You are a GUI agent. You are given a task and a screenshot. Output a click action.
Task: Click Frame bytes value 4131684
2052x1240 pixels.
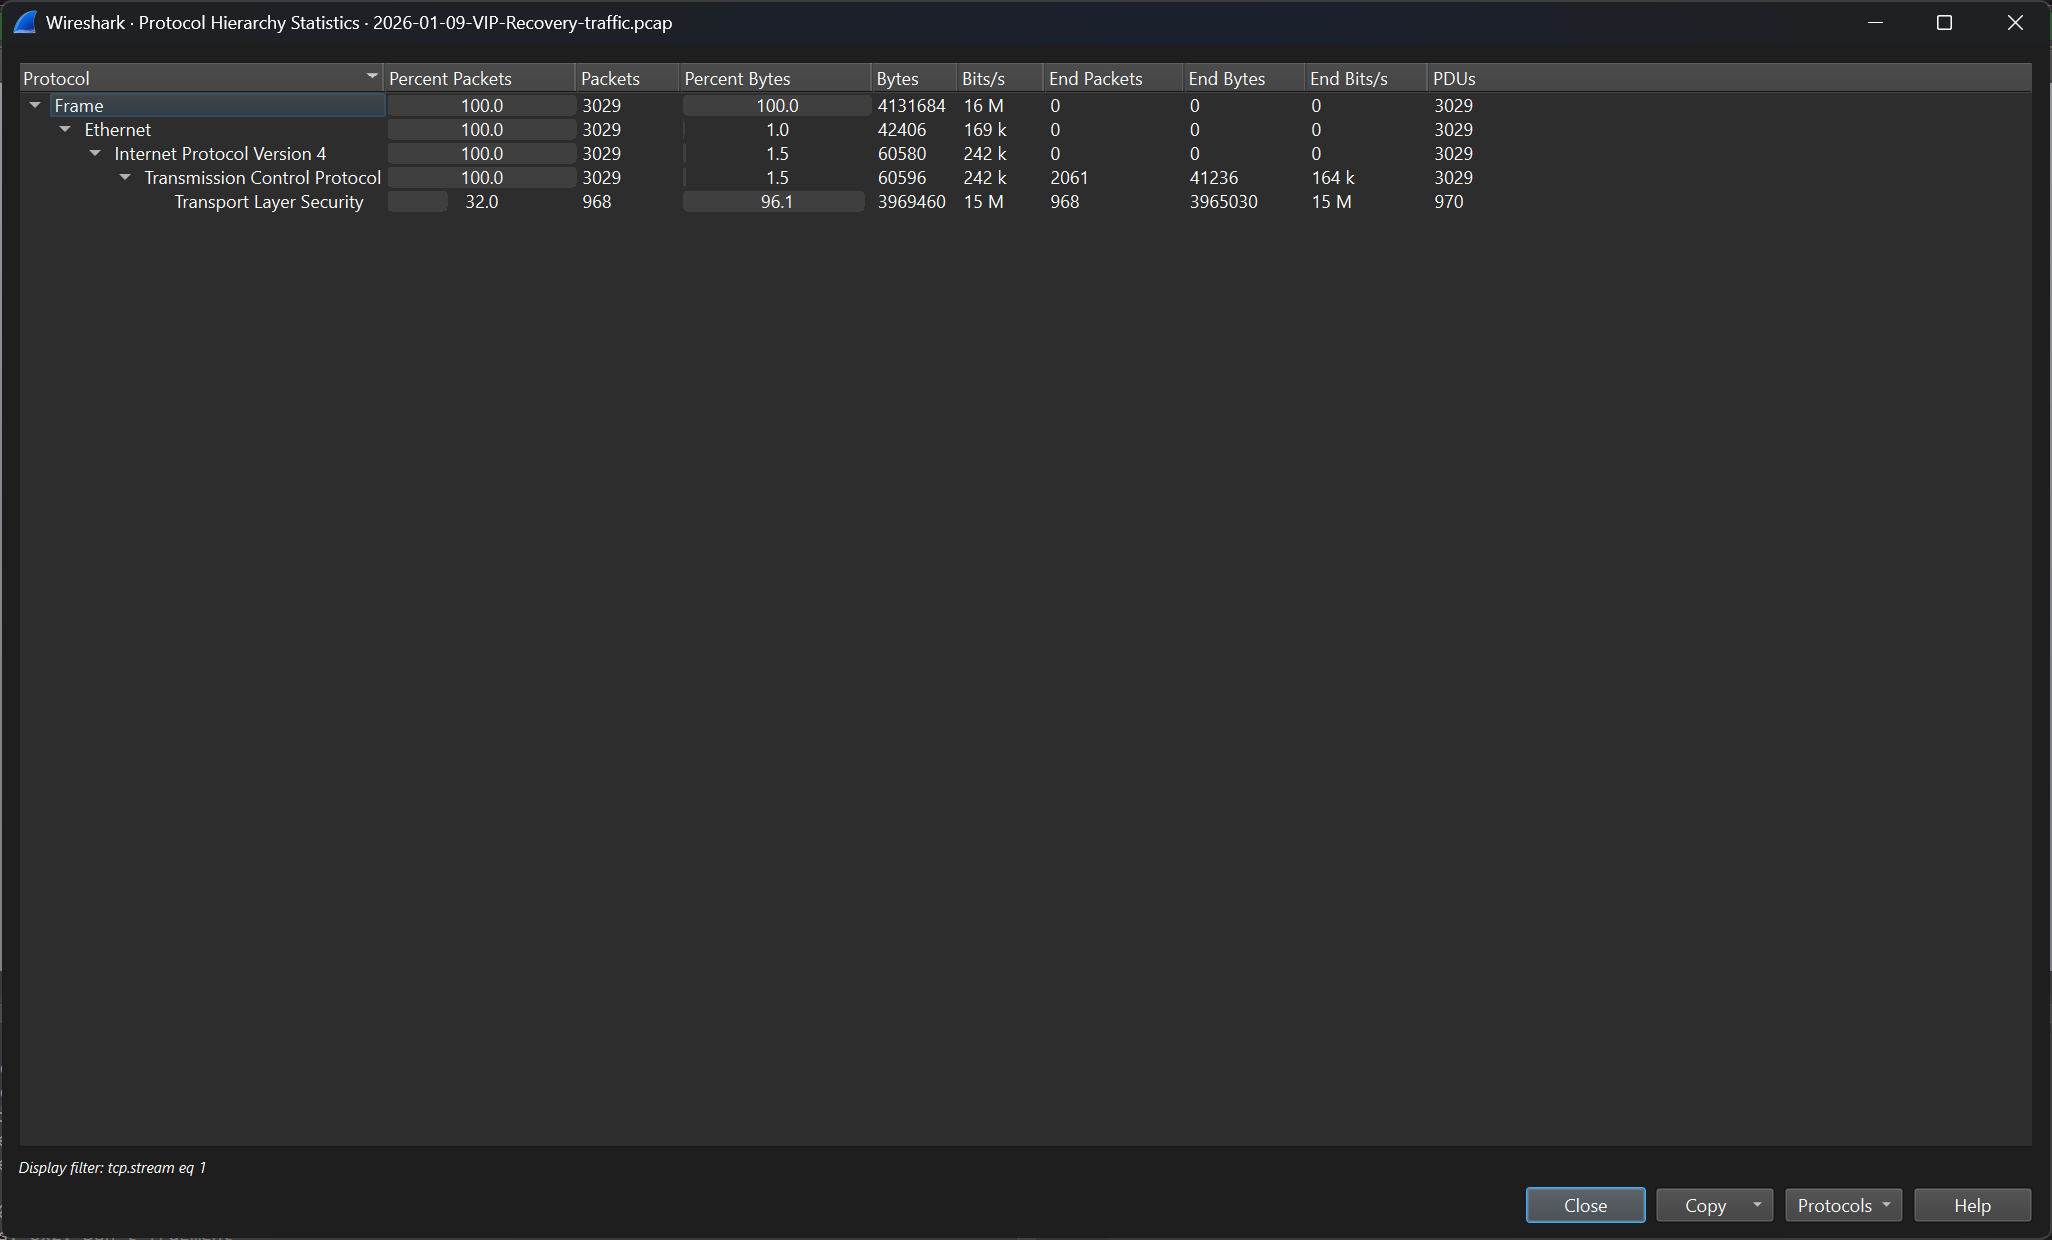911,105
